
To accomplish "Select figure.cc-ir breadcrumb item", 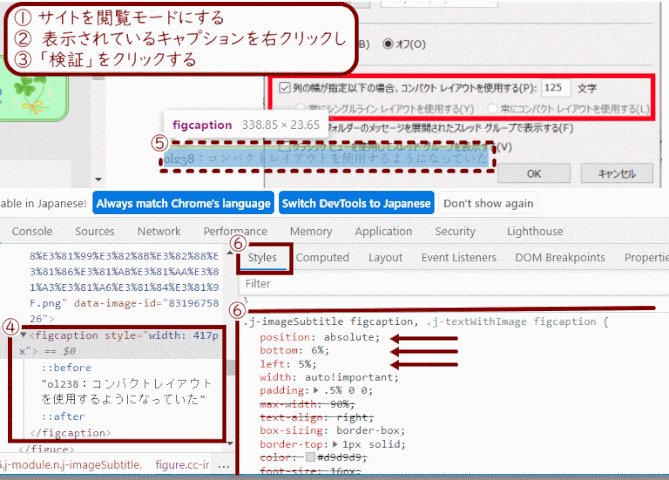I will click(x=182, y=465).
